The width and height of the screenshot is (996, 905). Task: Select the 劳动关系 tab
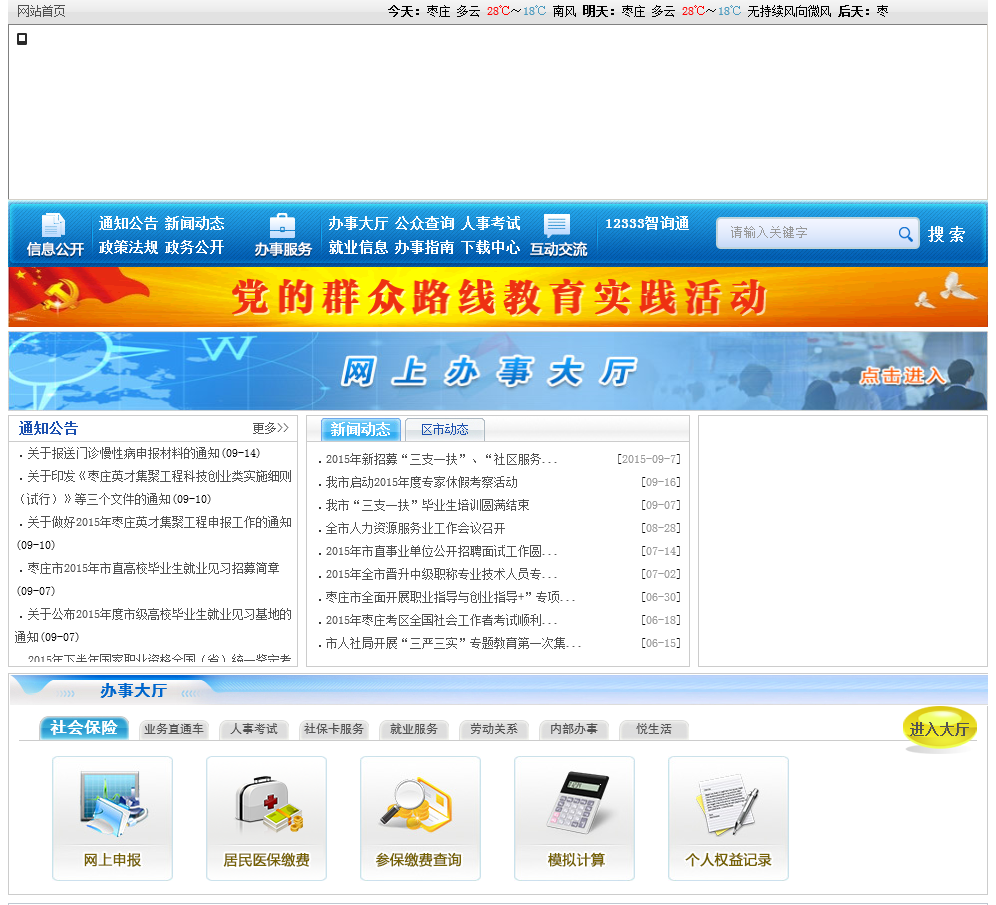(x=494, y=729)
